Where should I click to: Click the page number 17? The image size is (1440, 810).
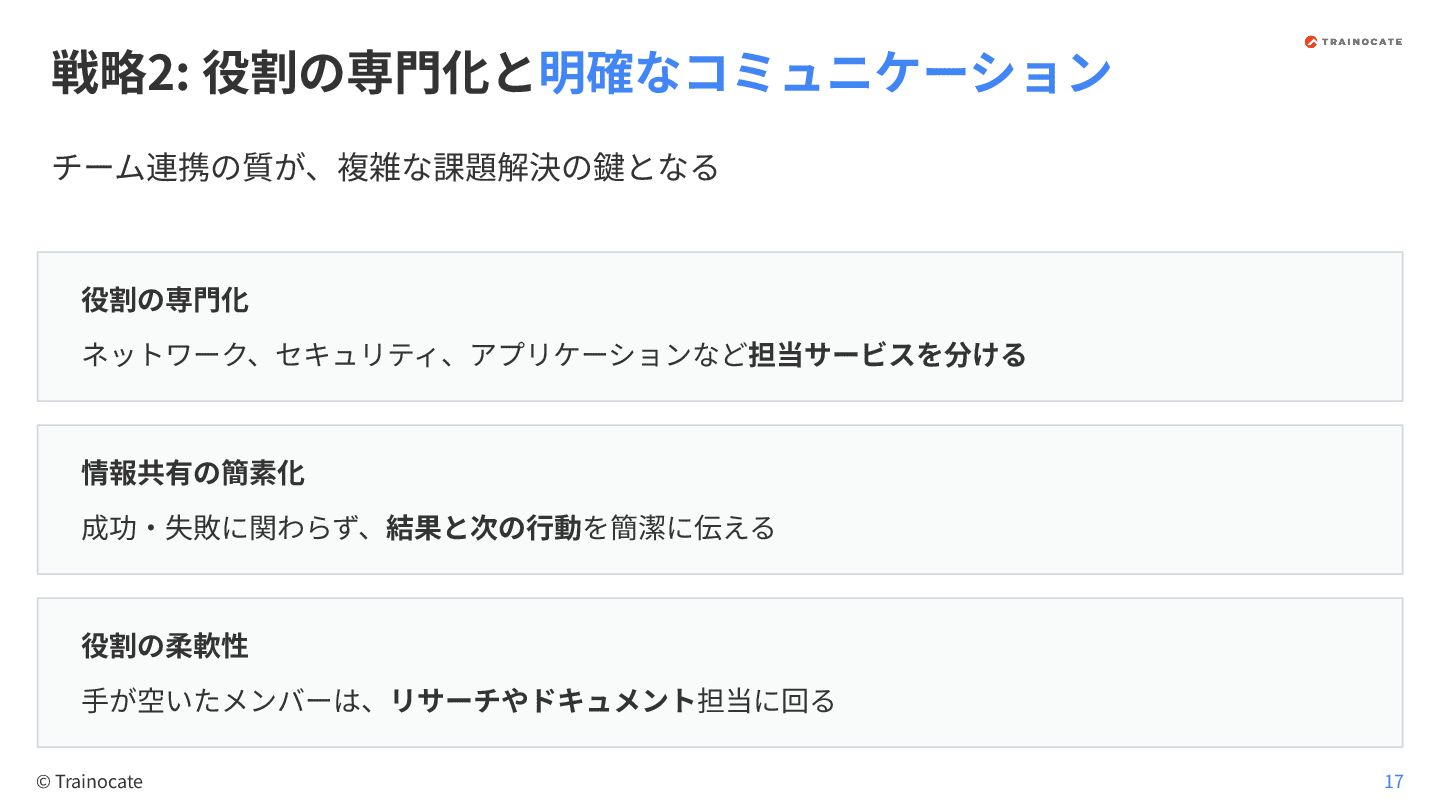[x=1393, y=782]
